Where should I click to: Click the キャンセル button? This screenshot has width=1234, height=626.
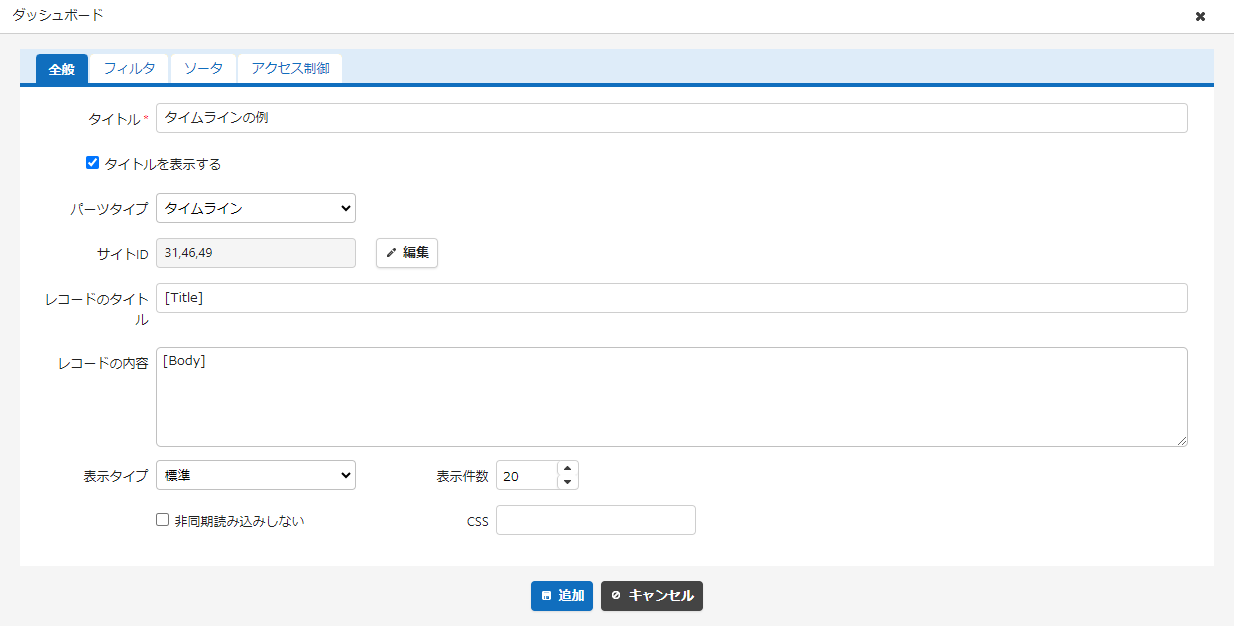652,596
